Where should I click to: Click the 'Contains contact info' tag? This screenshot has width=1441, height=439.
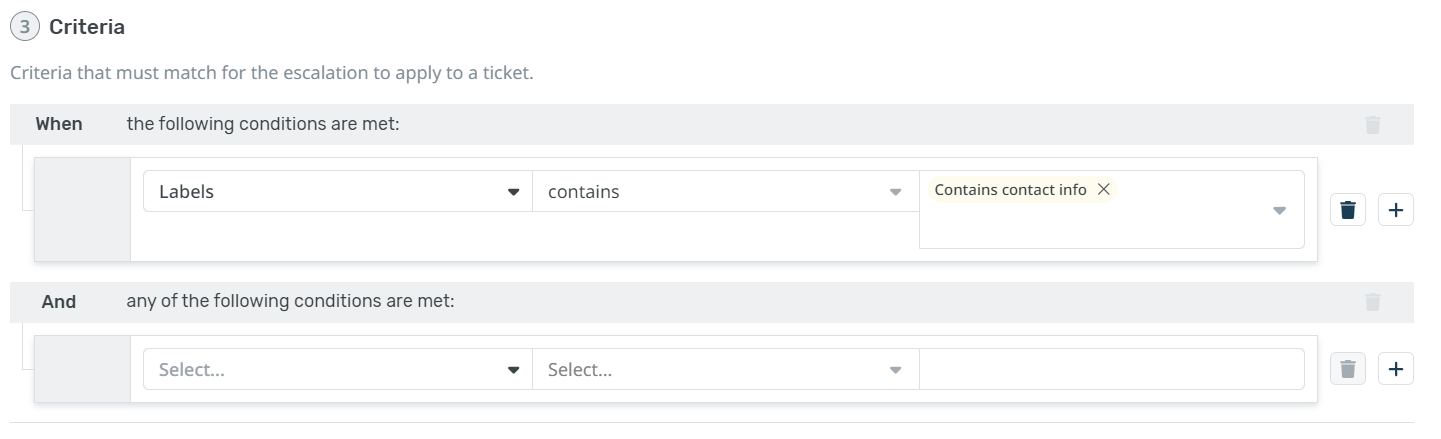(x=1010, y=189)
